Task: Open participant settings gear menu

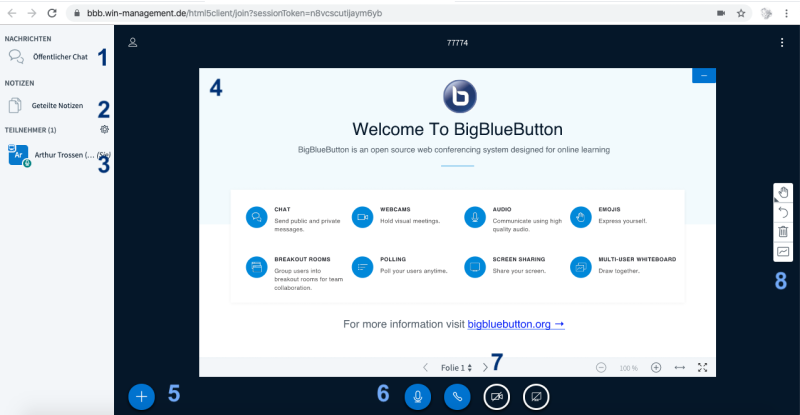Action: pos(103,130)
